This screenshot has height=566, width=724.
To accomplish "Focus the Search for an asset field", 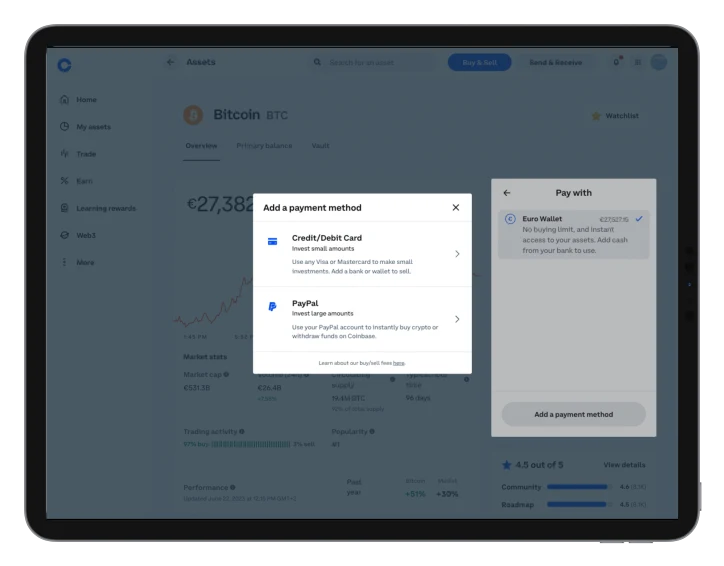I will click(x=372, y=62).
